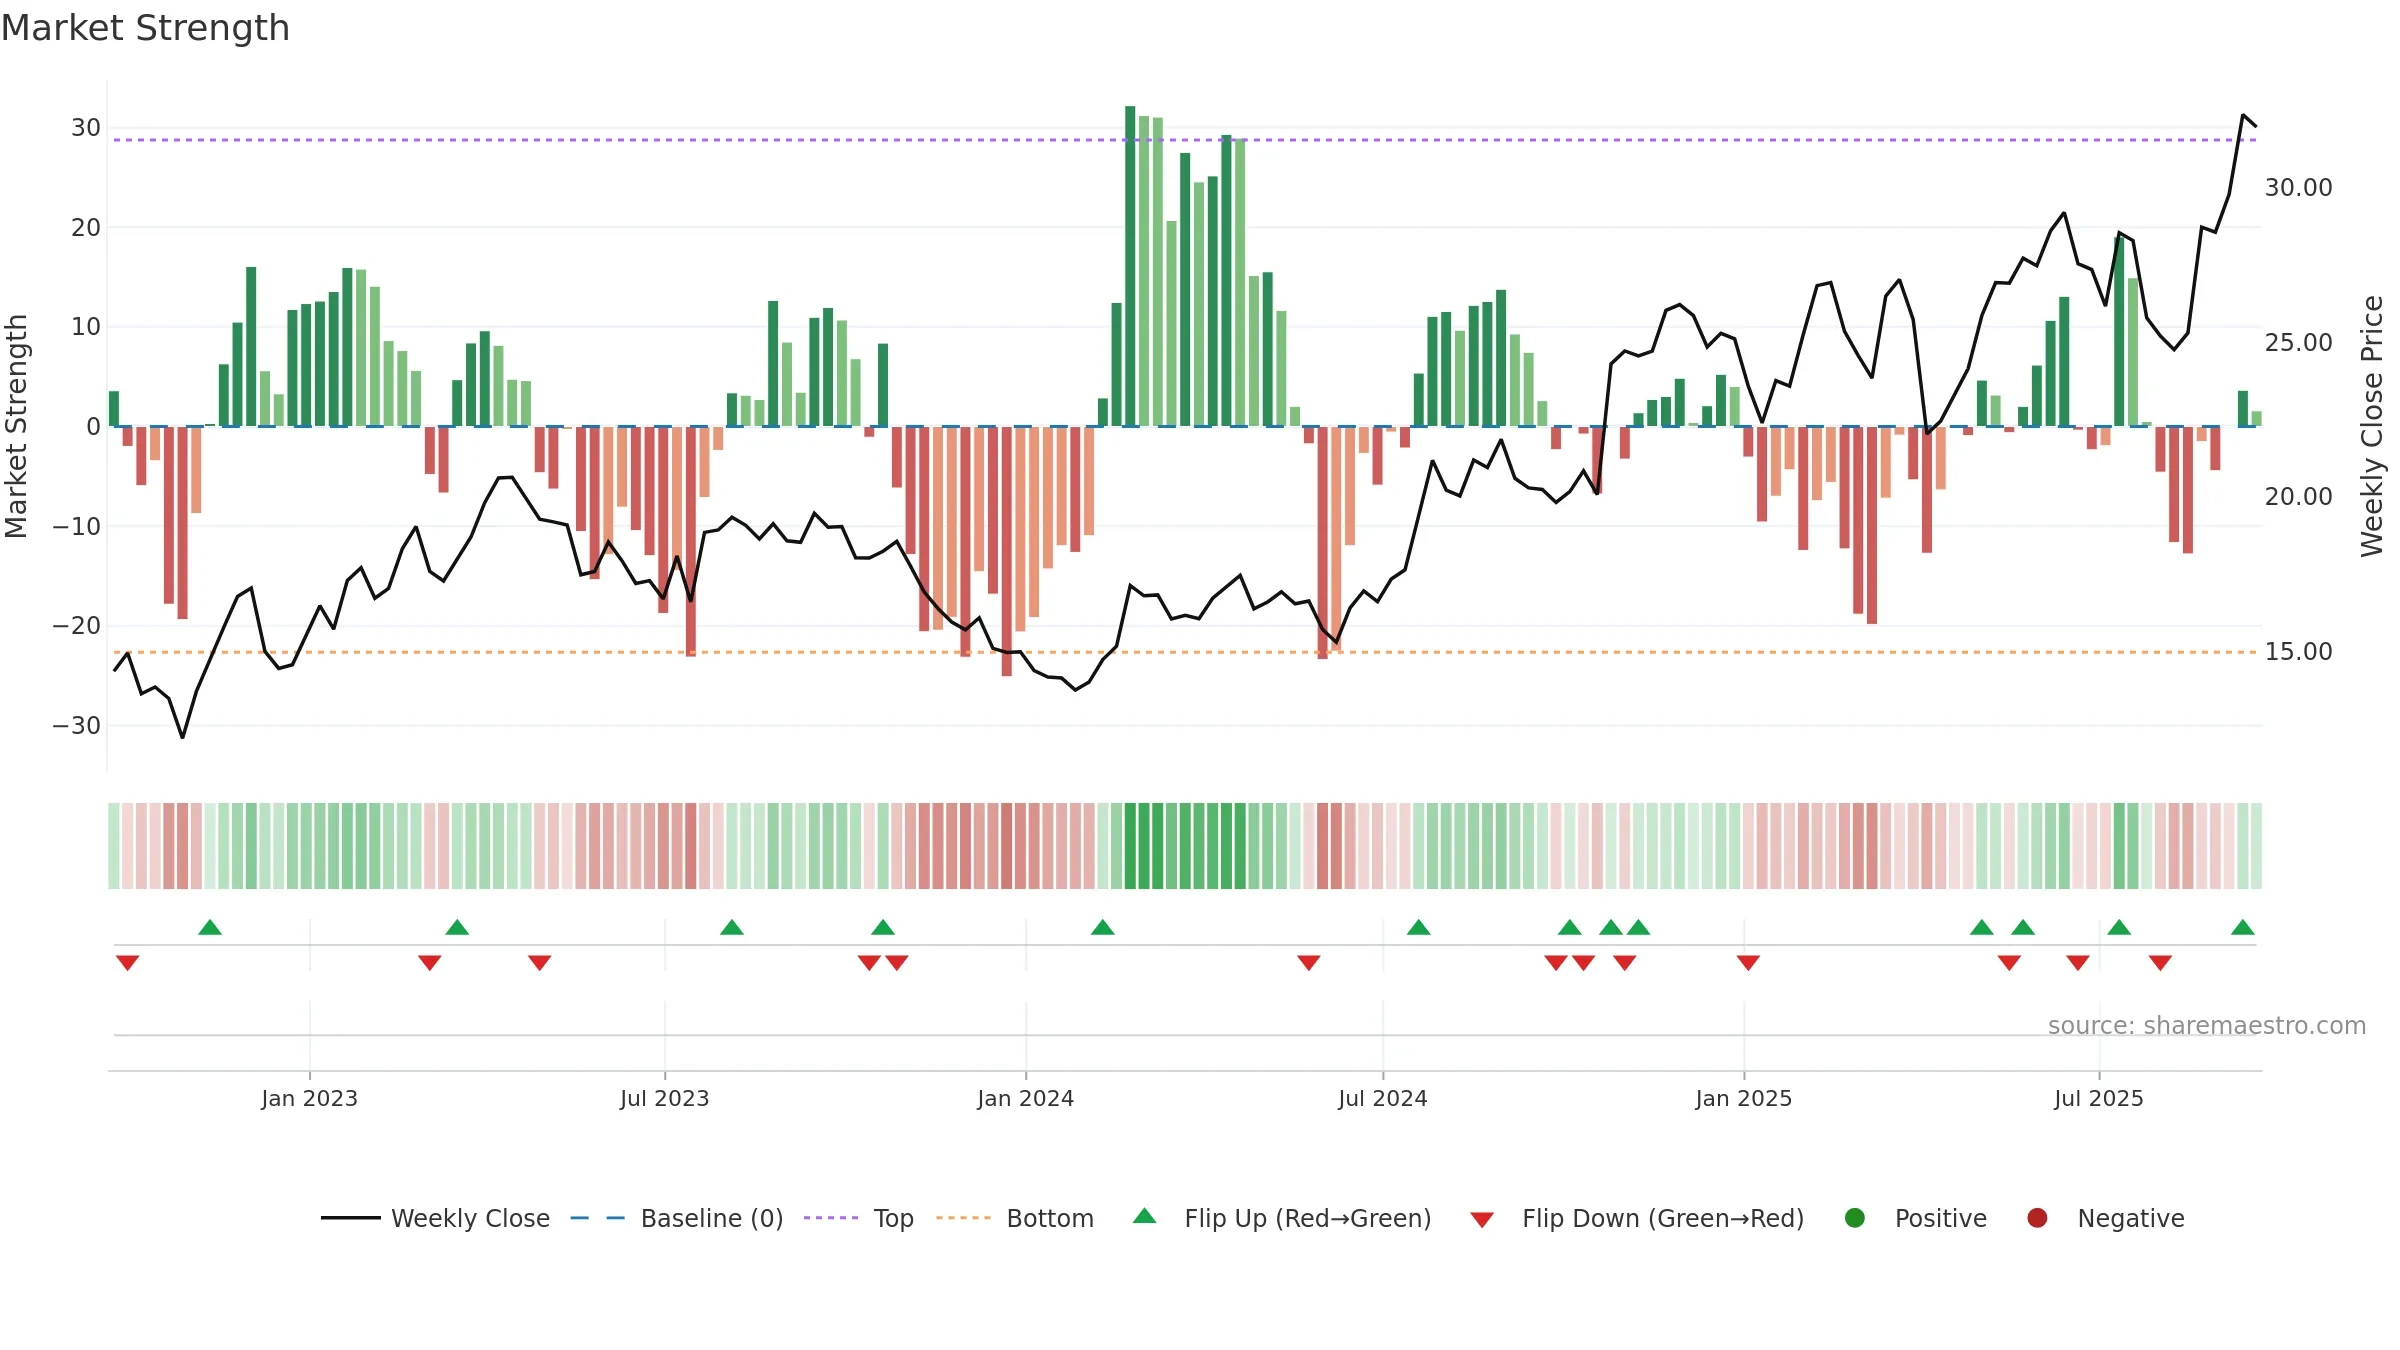The height and width of the screenshot is (1350, 2400).
Task: Click the weekly close line's final peak
Action: [2243, 116]
